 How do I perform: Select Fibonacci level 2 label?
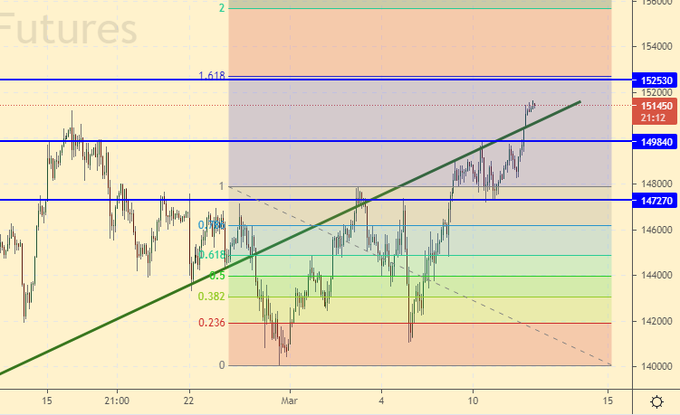[221, 8]
